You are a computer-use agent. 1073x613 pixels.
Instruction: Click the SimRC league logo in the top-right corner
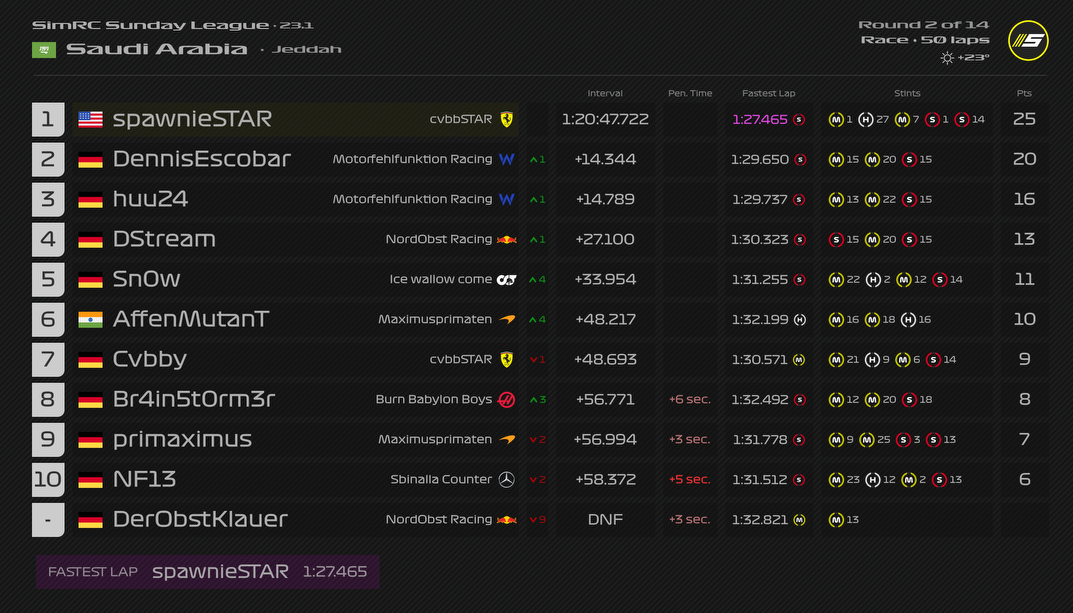[1028, 41]
